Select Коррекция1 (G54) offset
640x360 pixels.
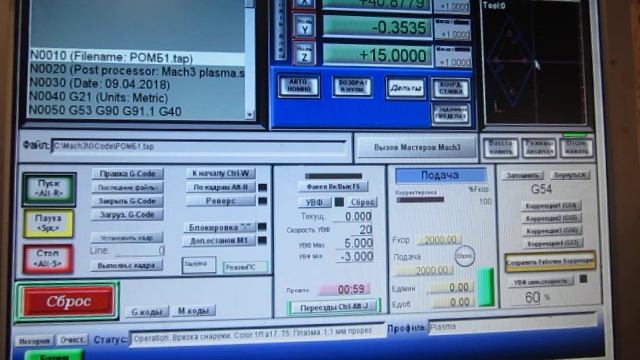551,206
